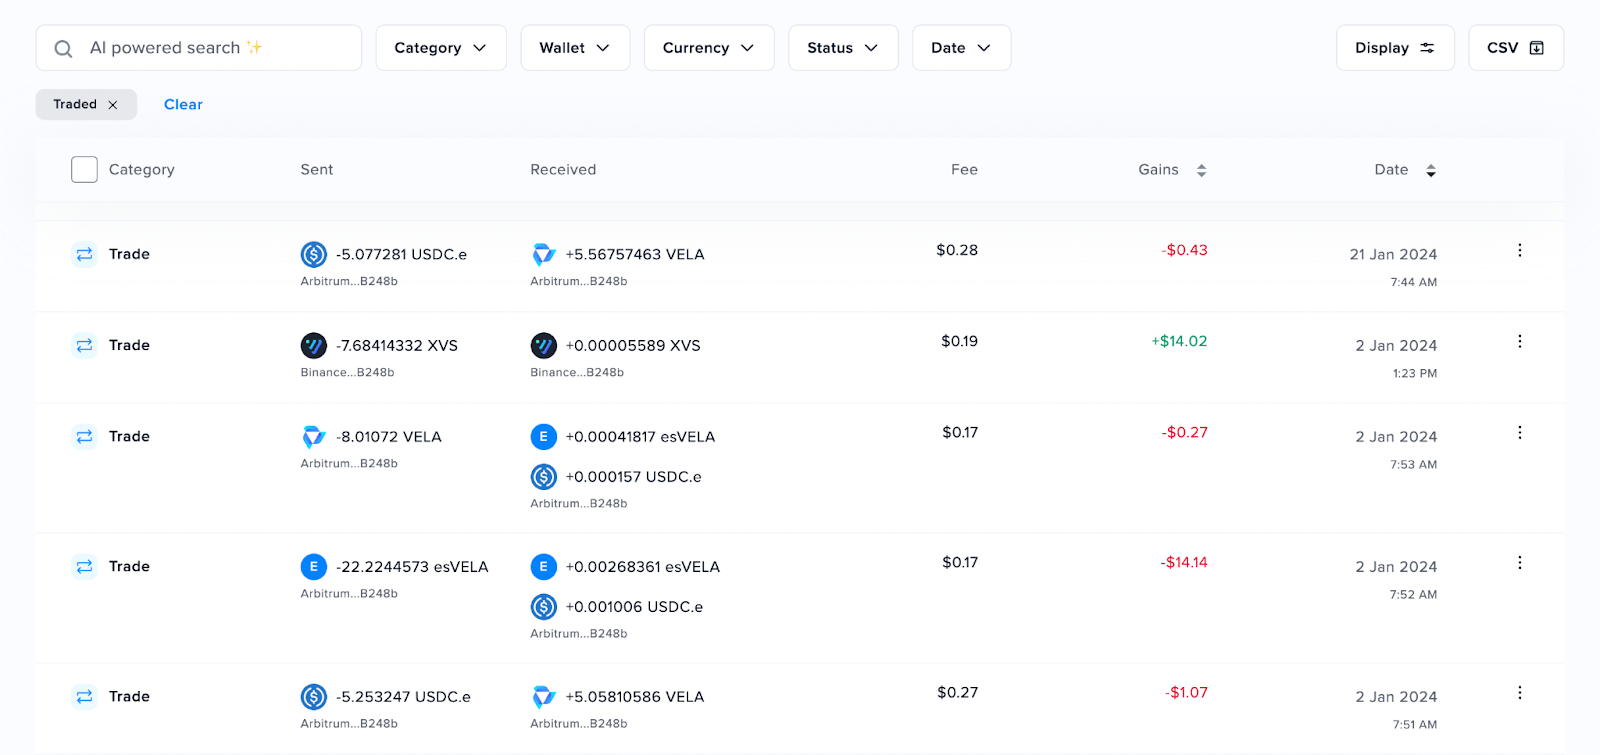This screenshot has width=1600, height=755.
Task: Select the -$14.14 gains value
Action: [1184, 562]
